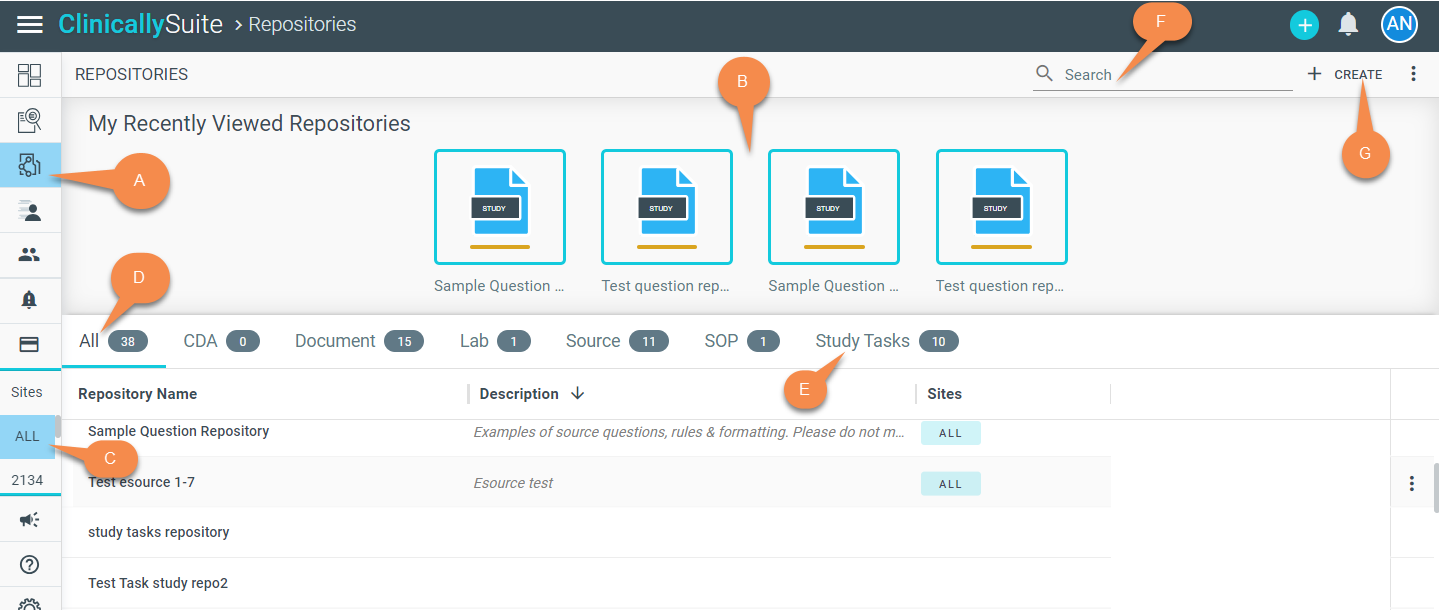Screen dimensions: 1439x610
Task: Switch to the Lab tab
Action: pos(495,341)
